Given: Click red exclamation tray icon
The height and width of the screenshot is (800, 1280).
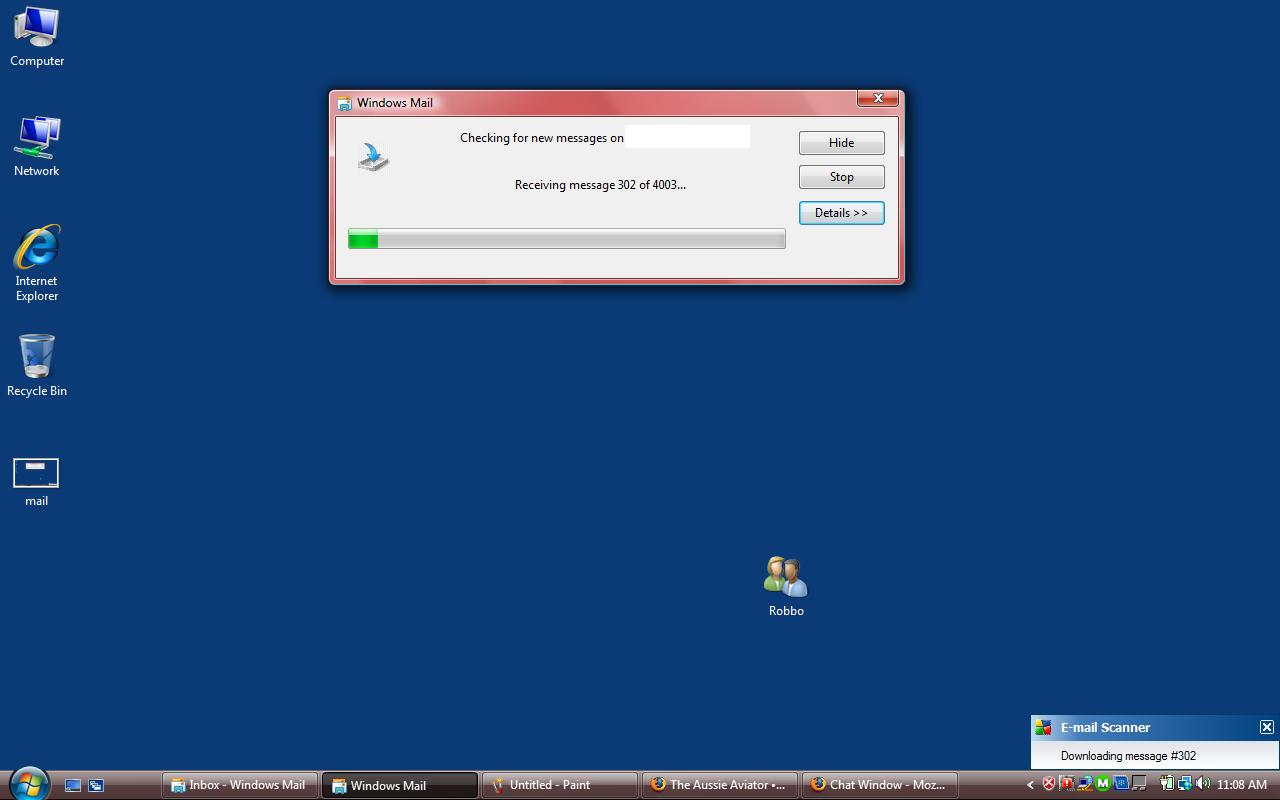Looking at the screenshot, I should pos(1067,784).
